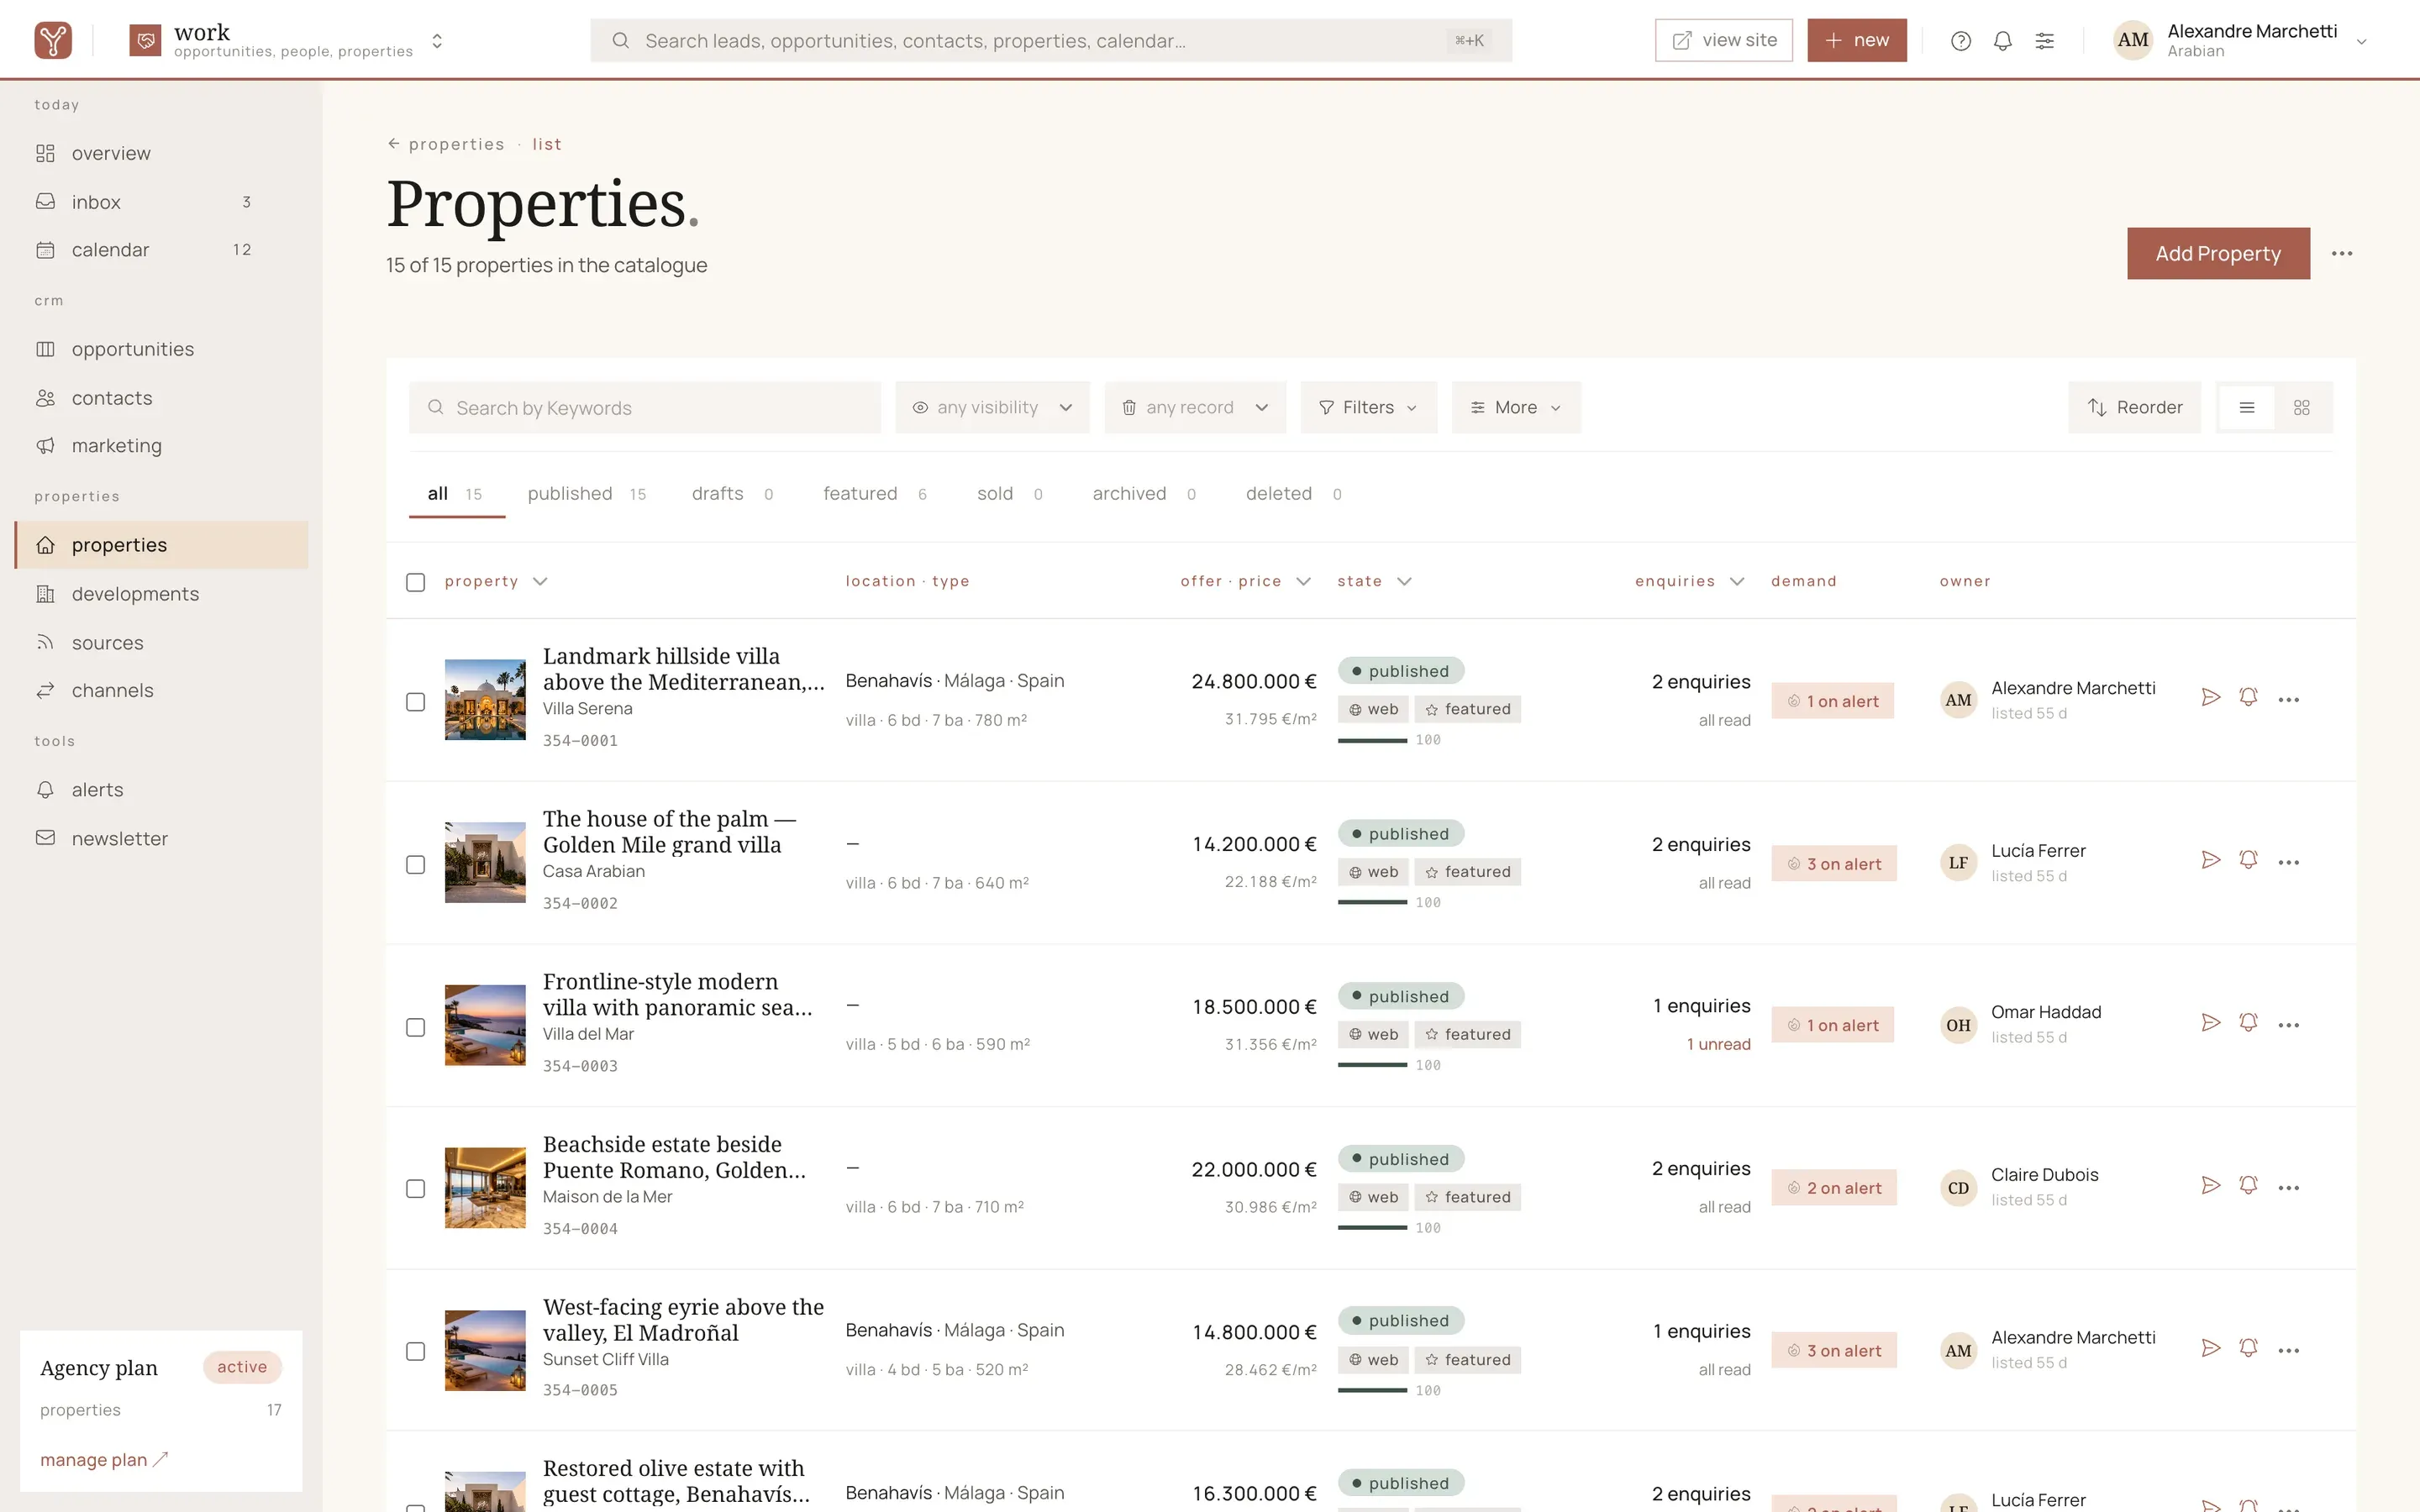Check the Villa Serena row checkbox
Image resolution: width=2420 pixels, height=1512 pixels.
(416, 702)
